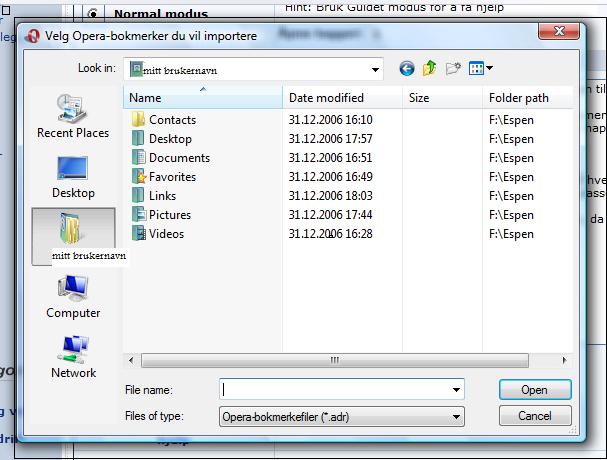This screenshot has height=460, width=607.
Task: Select the Pictures folder icon
Action: pyautogui.click(x=138, y=215)
